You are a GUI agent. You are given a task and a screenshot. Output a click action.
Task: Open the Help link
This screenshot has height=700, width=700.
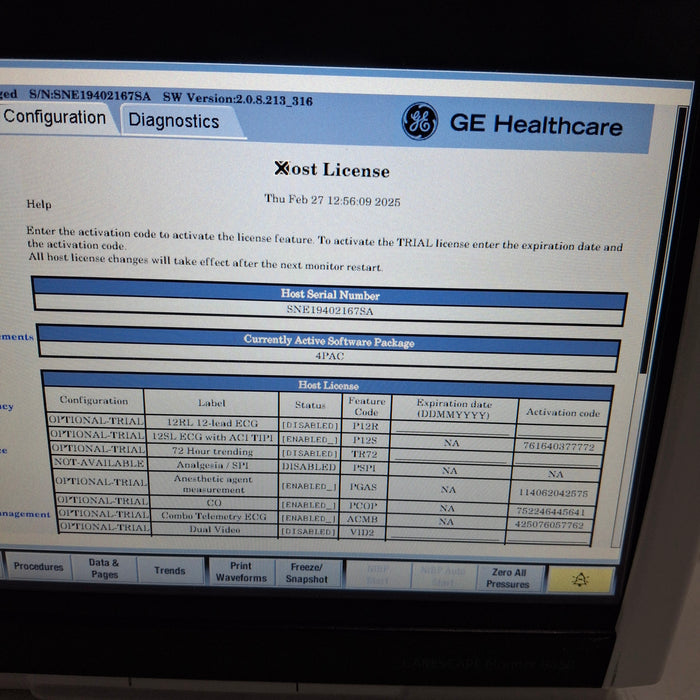click(x=39, y=204)
